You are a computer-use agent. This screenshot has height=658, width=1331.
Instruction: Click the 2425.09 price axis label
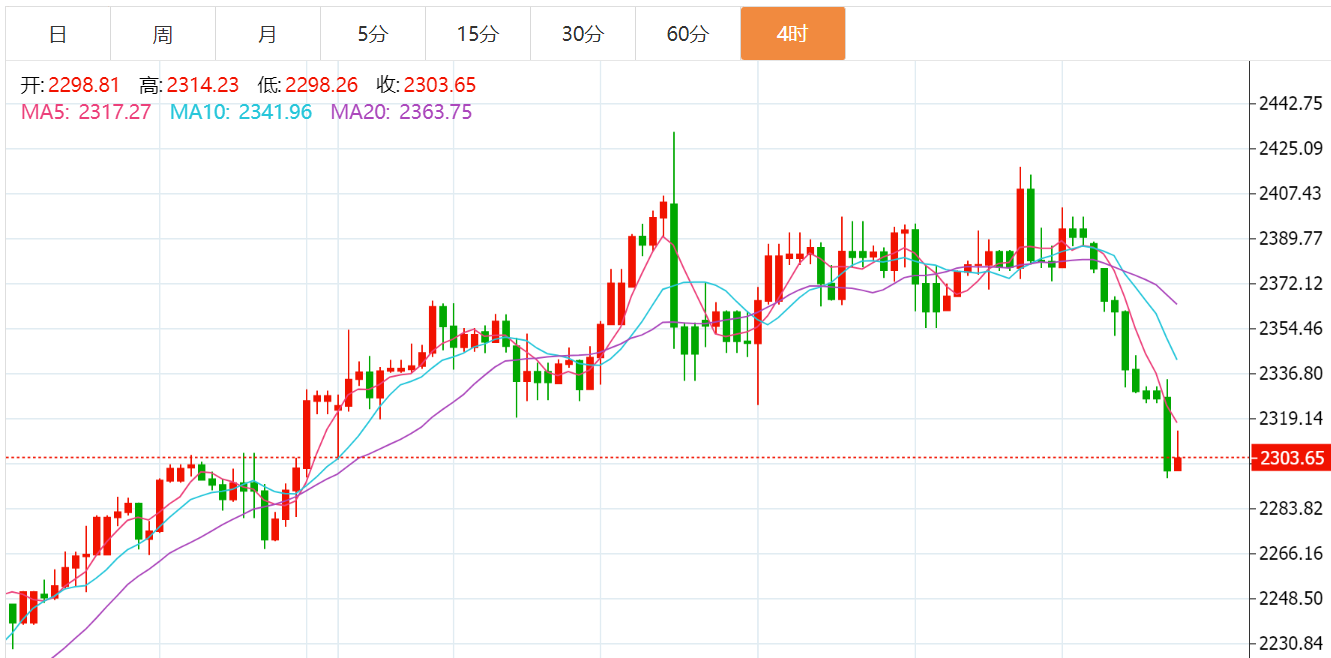coord(1290,149)
